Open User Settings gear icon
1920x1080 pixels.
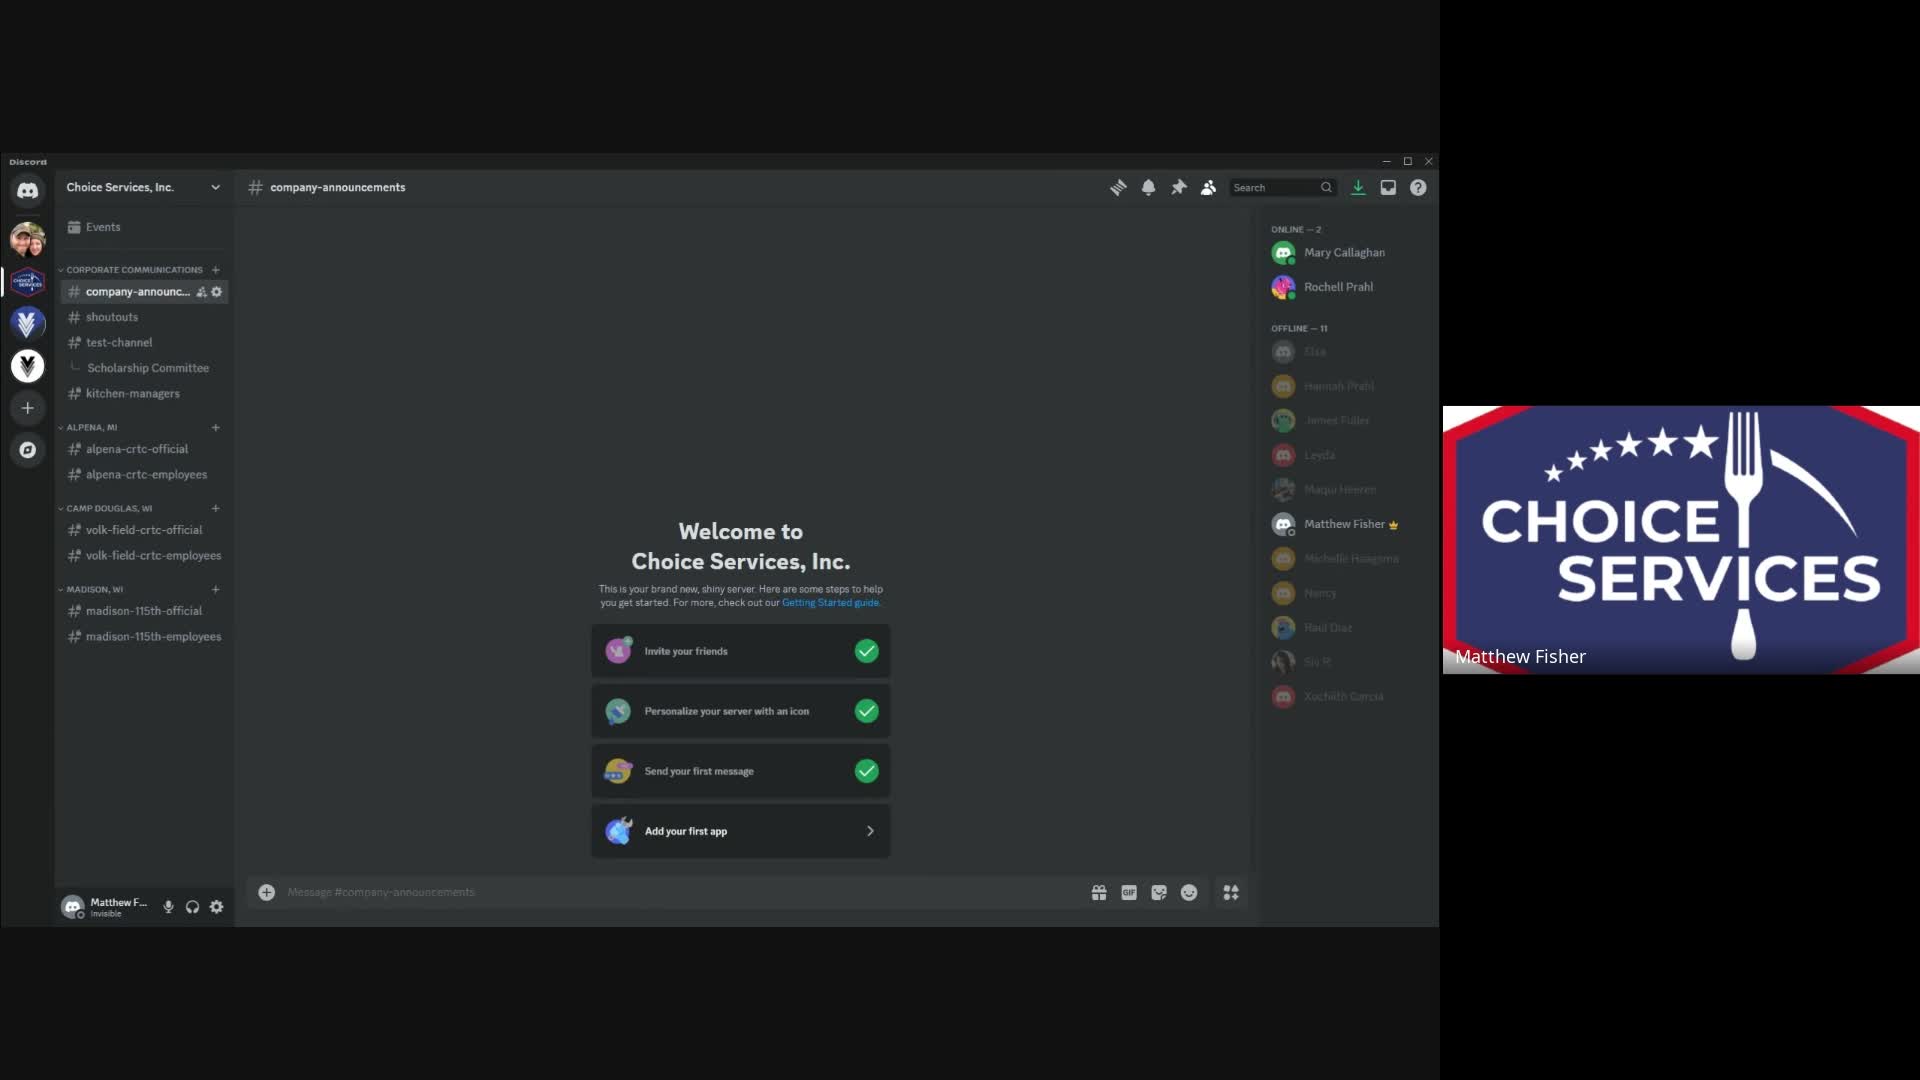217,907
